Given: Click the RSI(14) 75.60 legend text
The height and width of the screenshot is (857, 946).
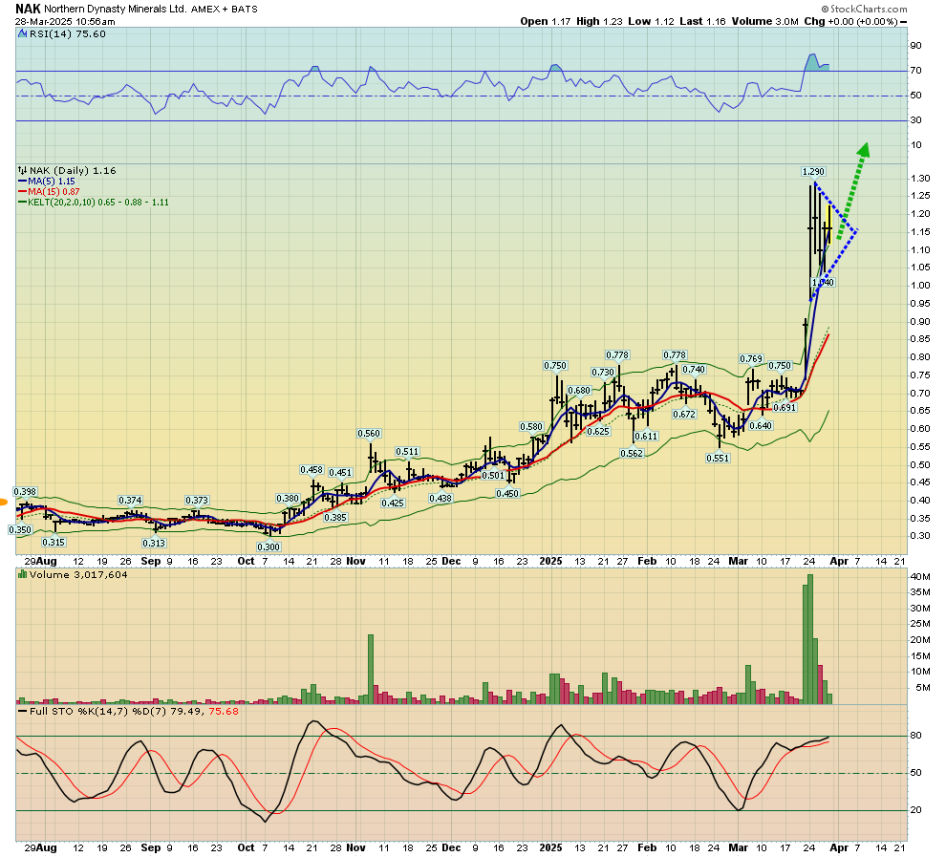Looking at the screenshot, I should tap(67, 34).
